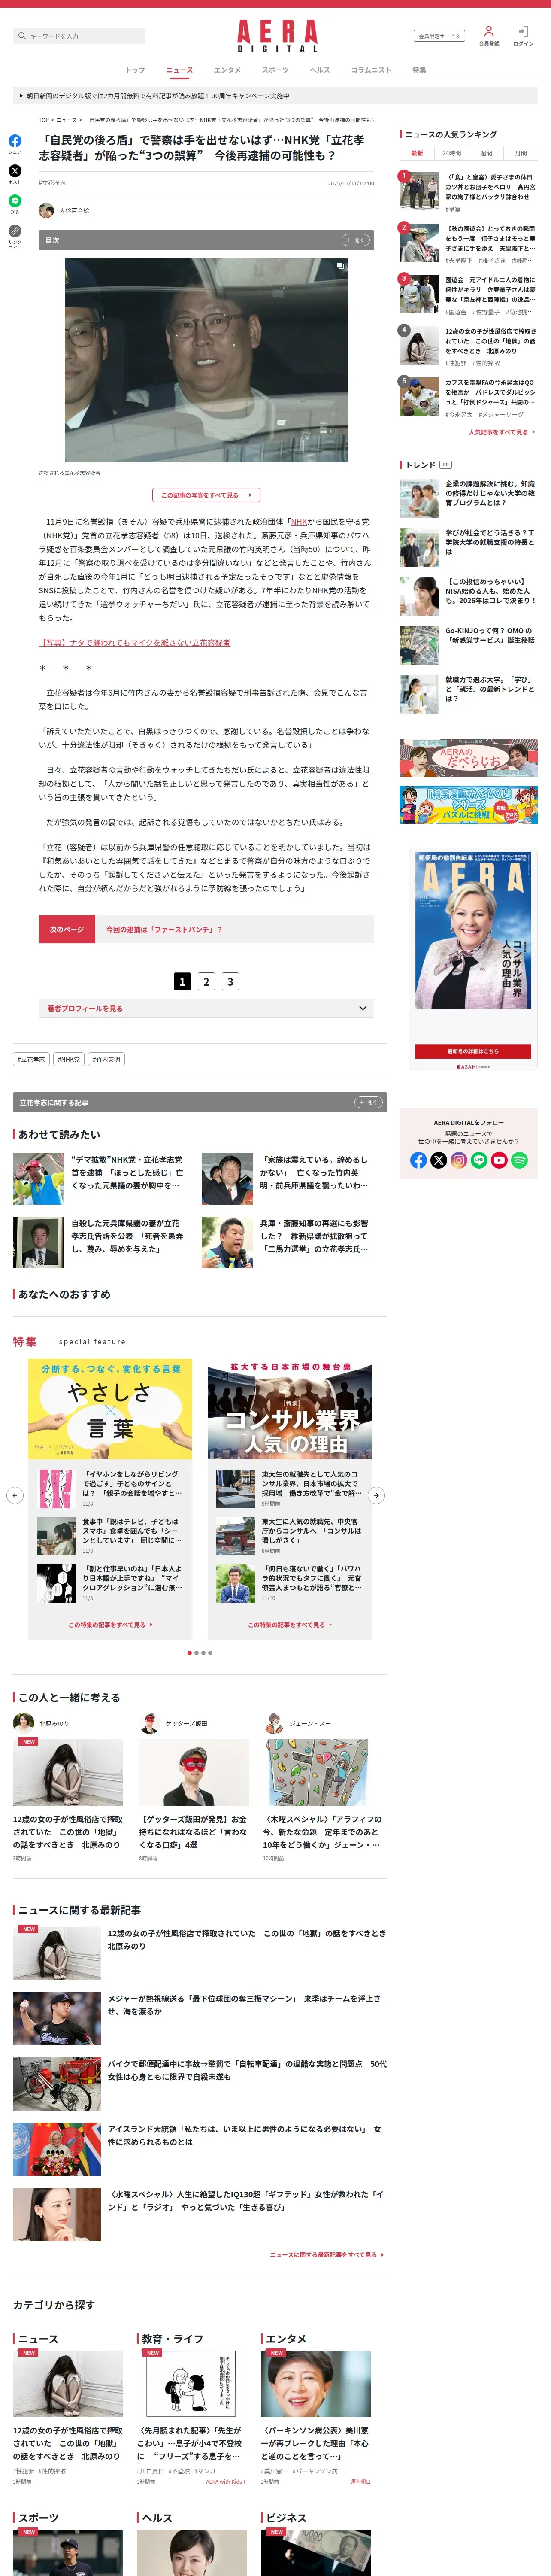Open AERAのだべらじお banner

coord(468,759)
